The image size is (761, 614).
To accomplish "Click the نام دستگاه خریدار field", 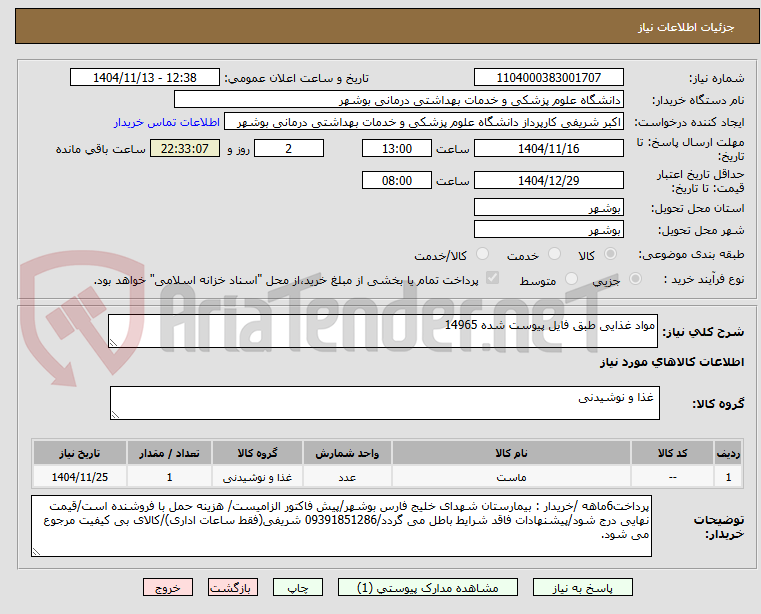I will click(398, 100).
